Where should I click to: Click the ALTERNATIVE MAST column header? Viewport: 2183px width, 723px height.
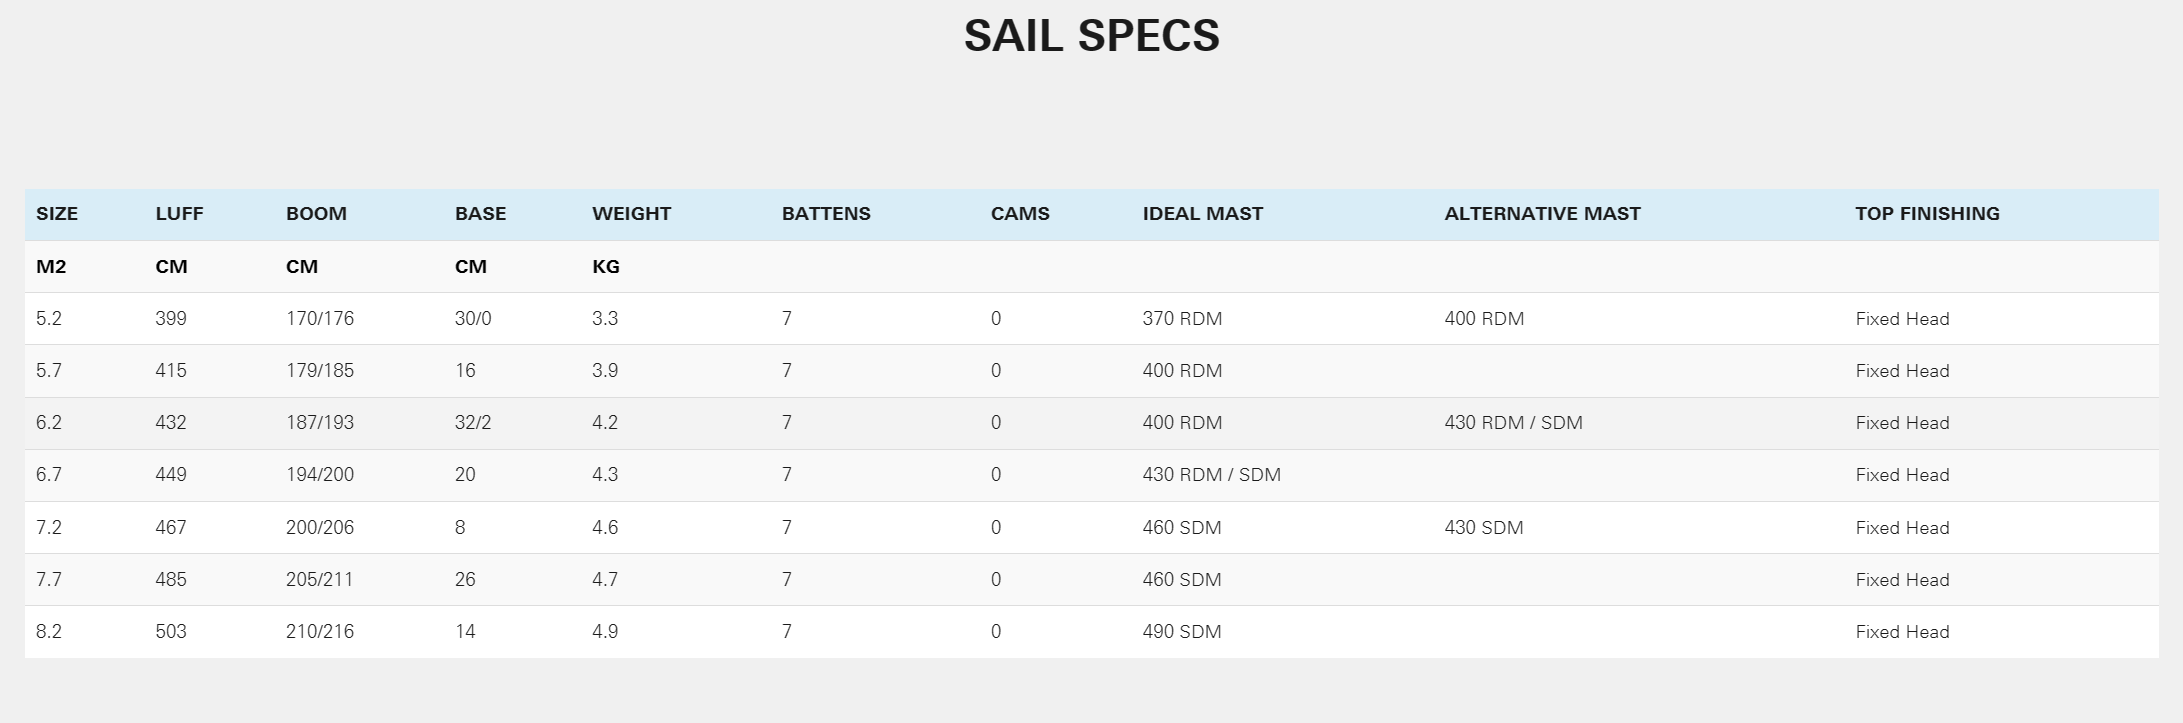coord(1542,213)
